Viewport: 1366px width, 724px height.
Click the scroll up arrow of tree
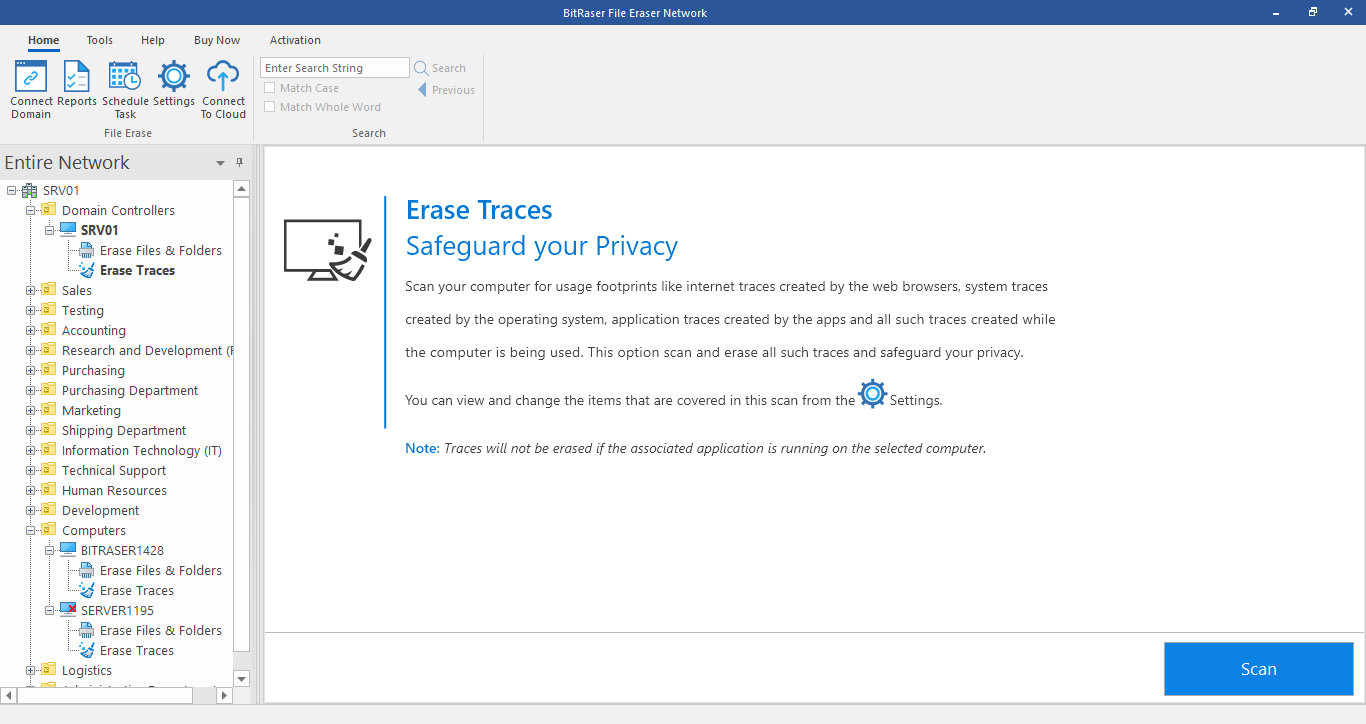pos(241,188)
